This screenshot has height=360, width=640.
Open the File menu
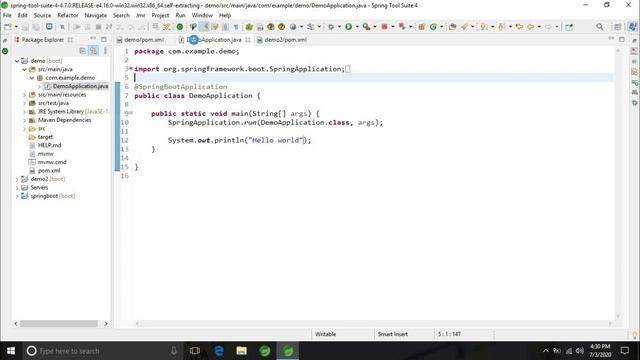(x=7, y=15)
